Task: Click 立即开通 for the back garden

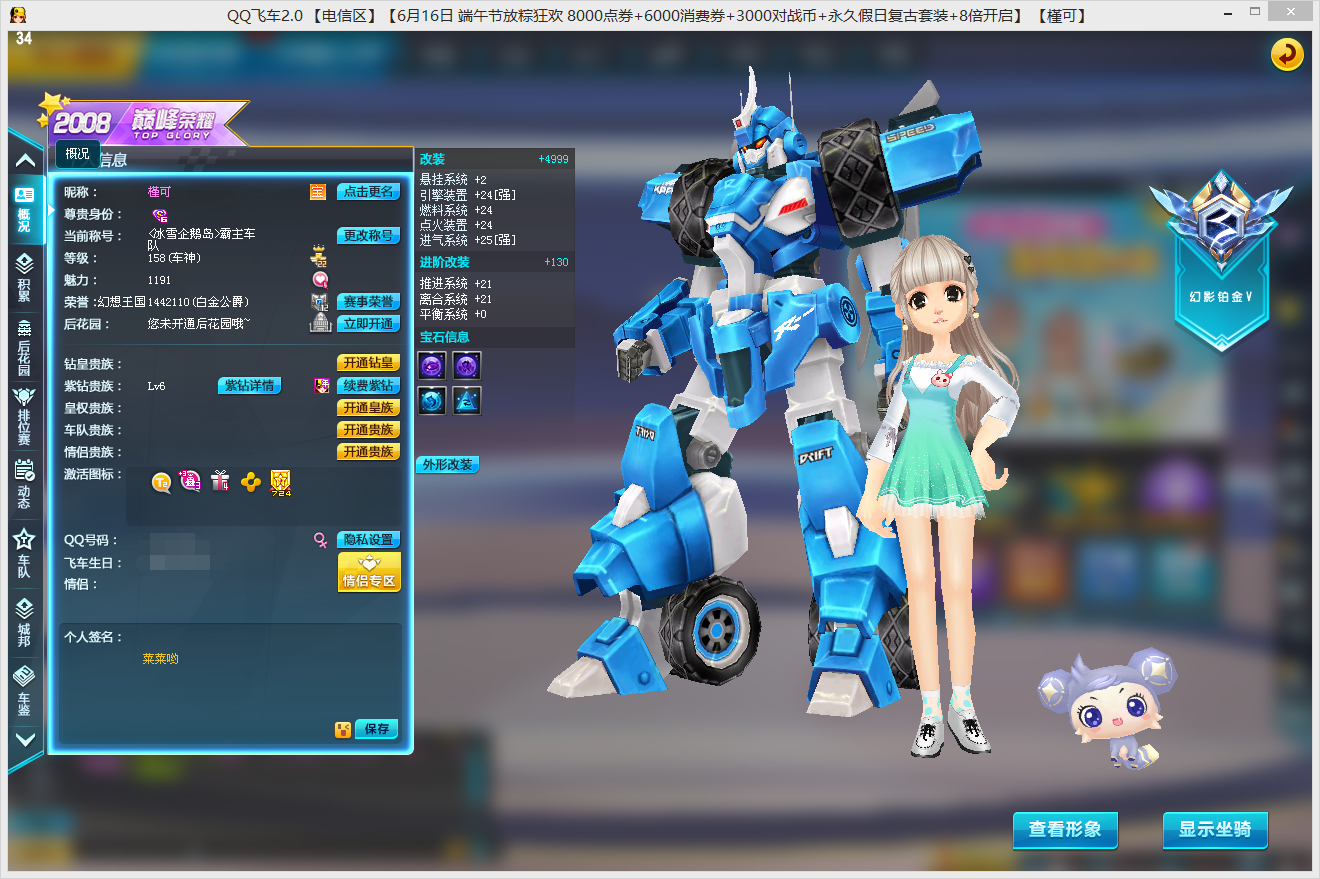Action: [x=369, y=324]
